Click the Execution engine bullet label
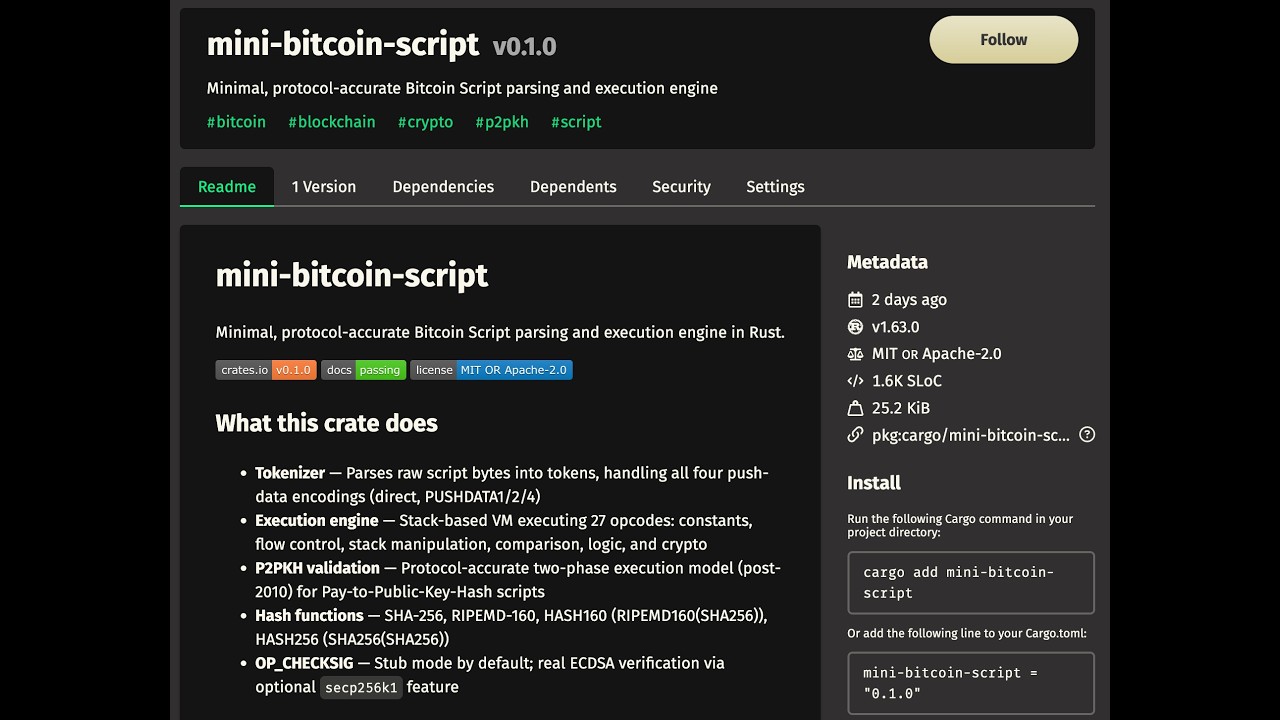 (x=317, y=521)
